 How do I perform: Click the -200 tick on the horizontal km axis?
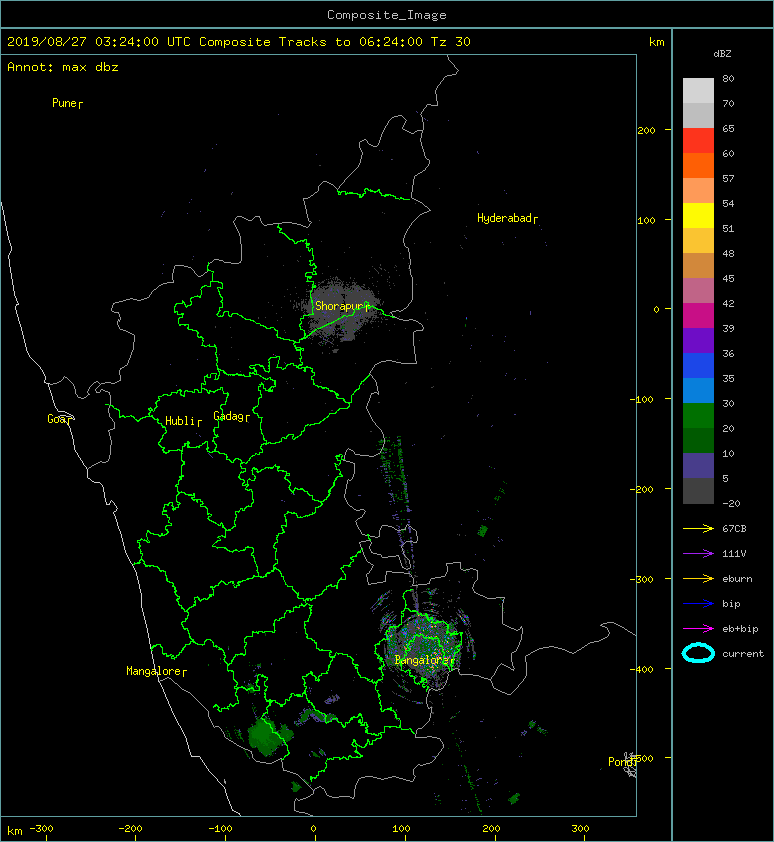click(131, 829)
